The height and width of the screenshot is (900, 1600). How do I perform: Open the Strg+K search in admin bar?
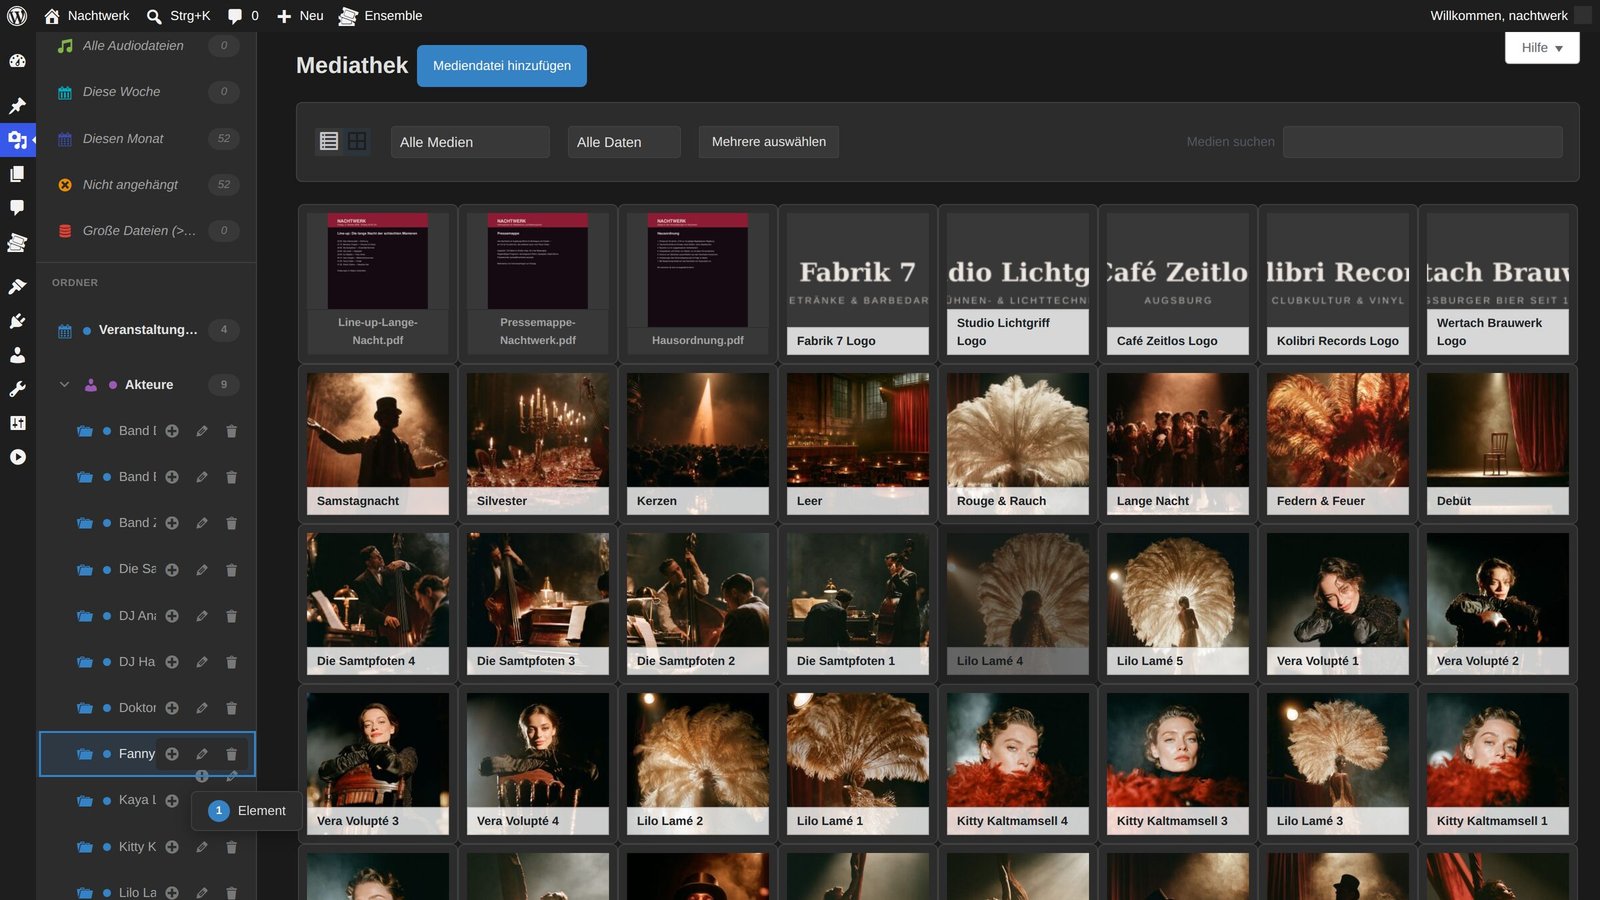coord(178,16)
